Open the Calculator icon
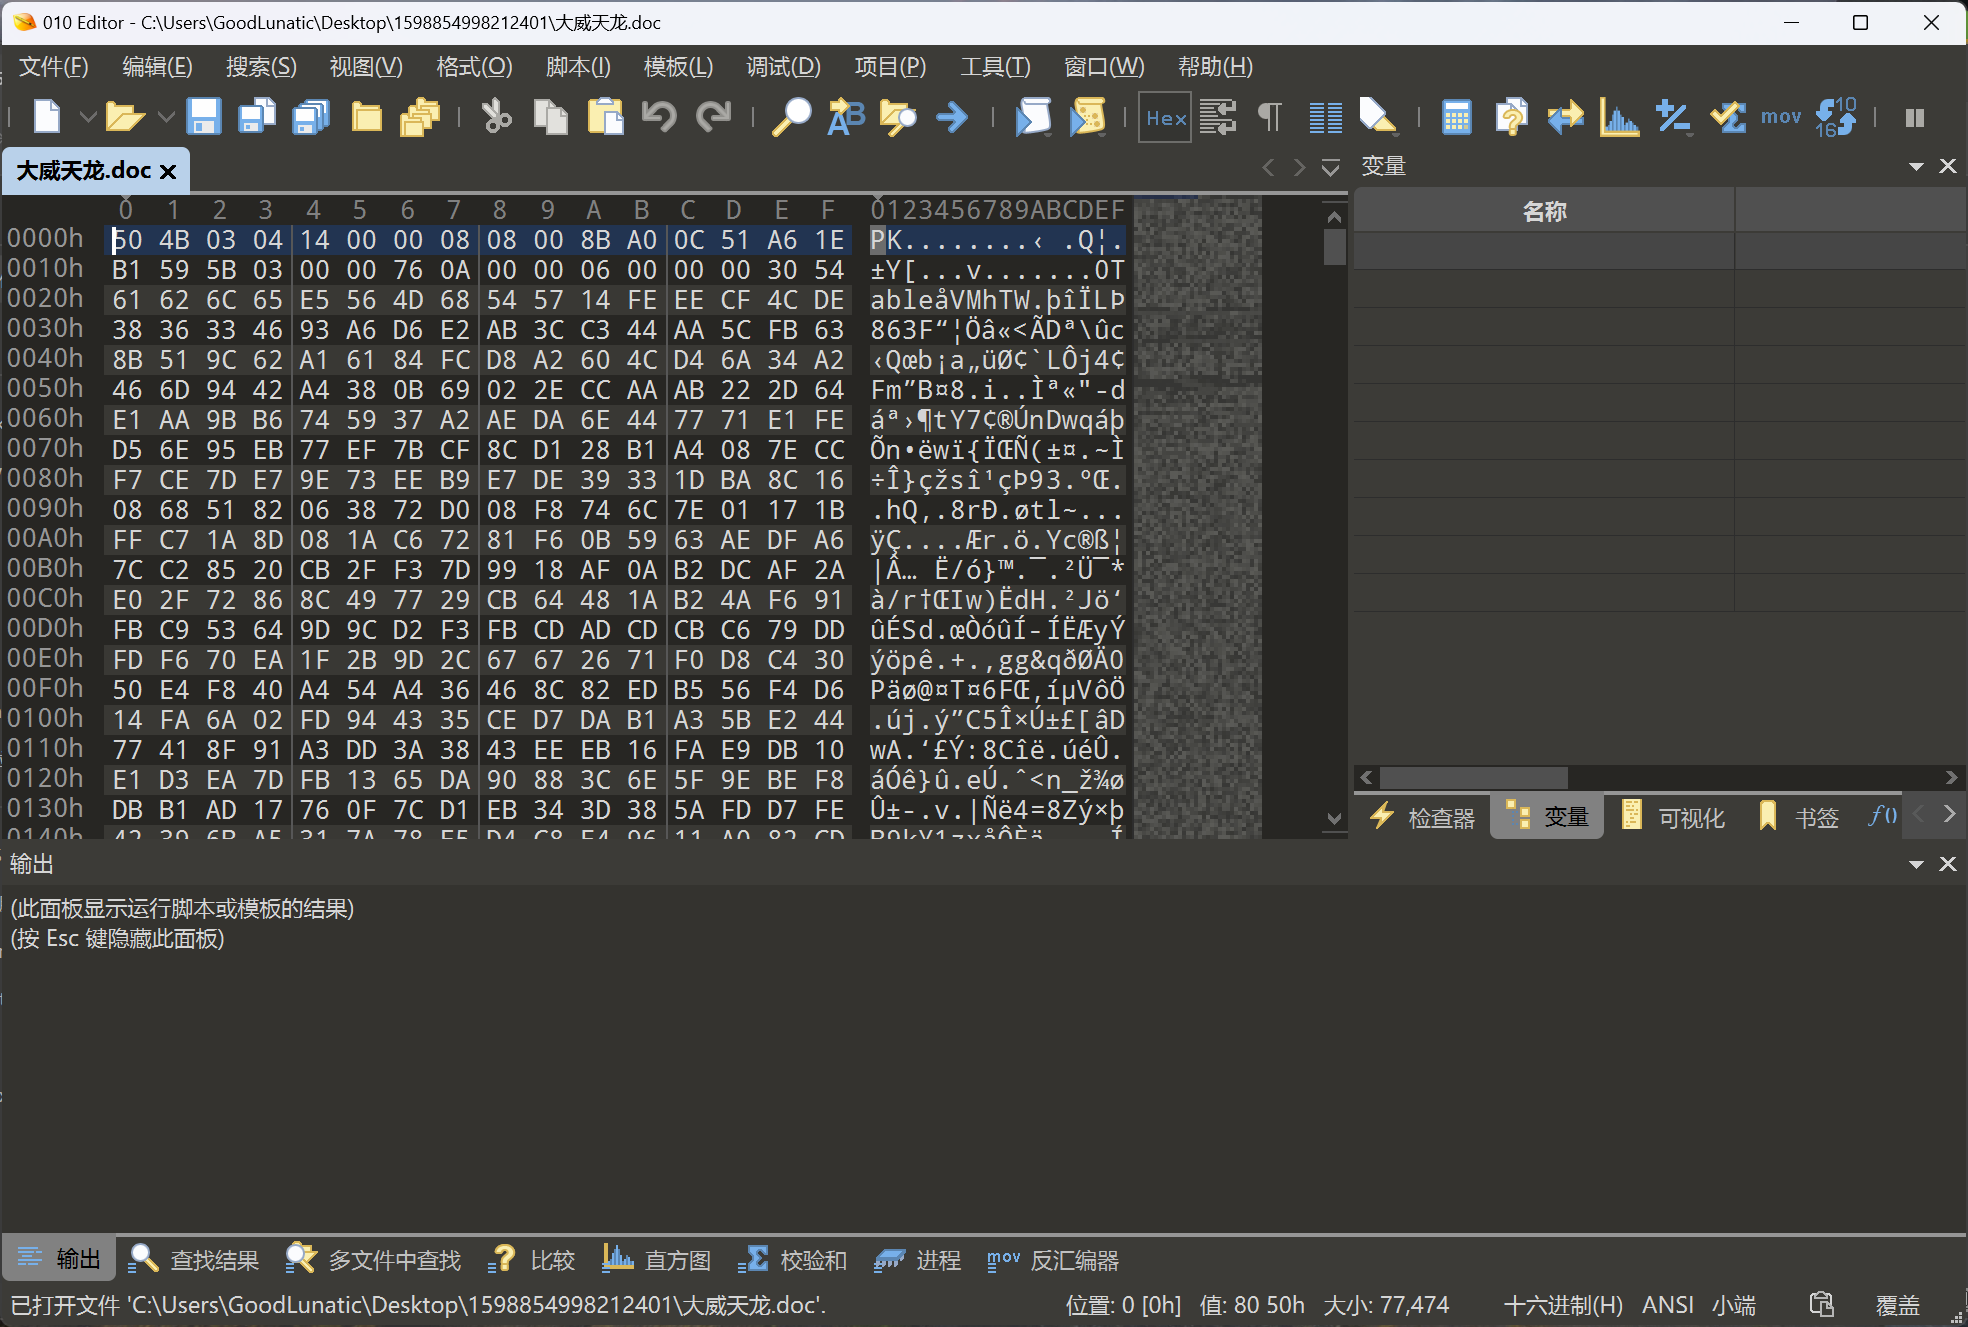1968x1327 pixels. click(1456, 117)
